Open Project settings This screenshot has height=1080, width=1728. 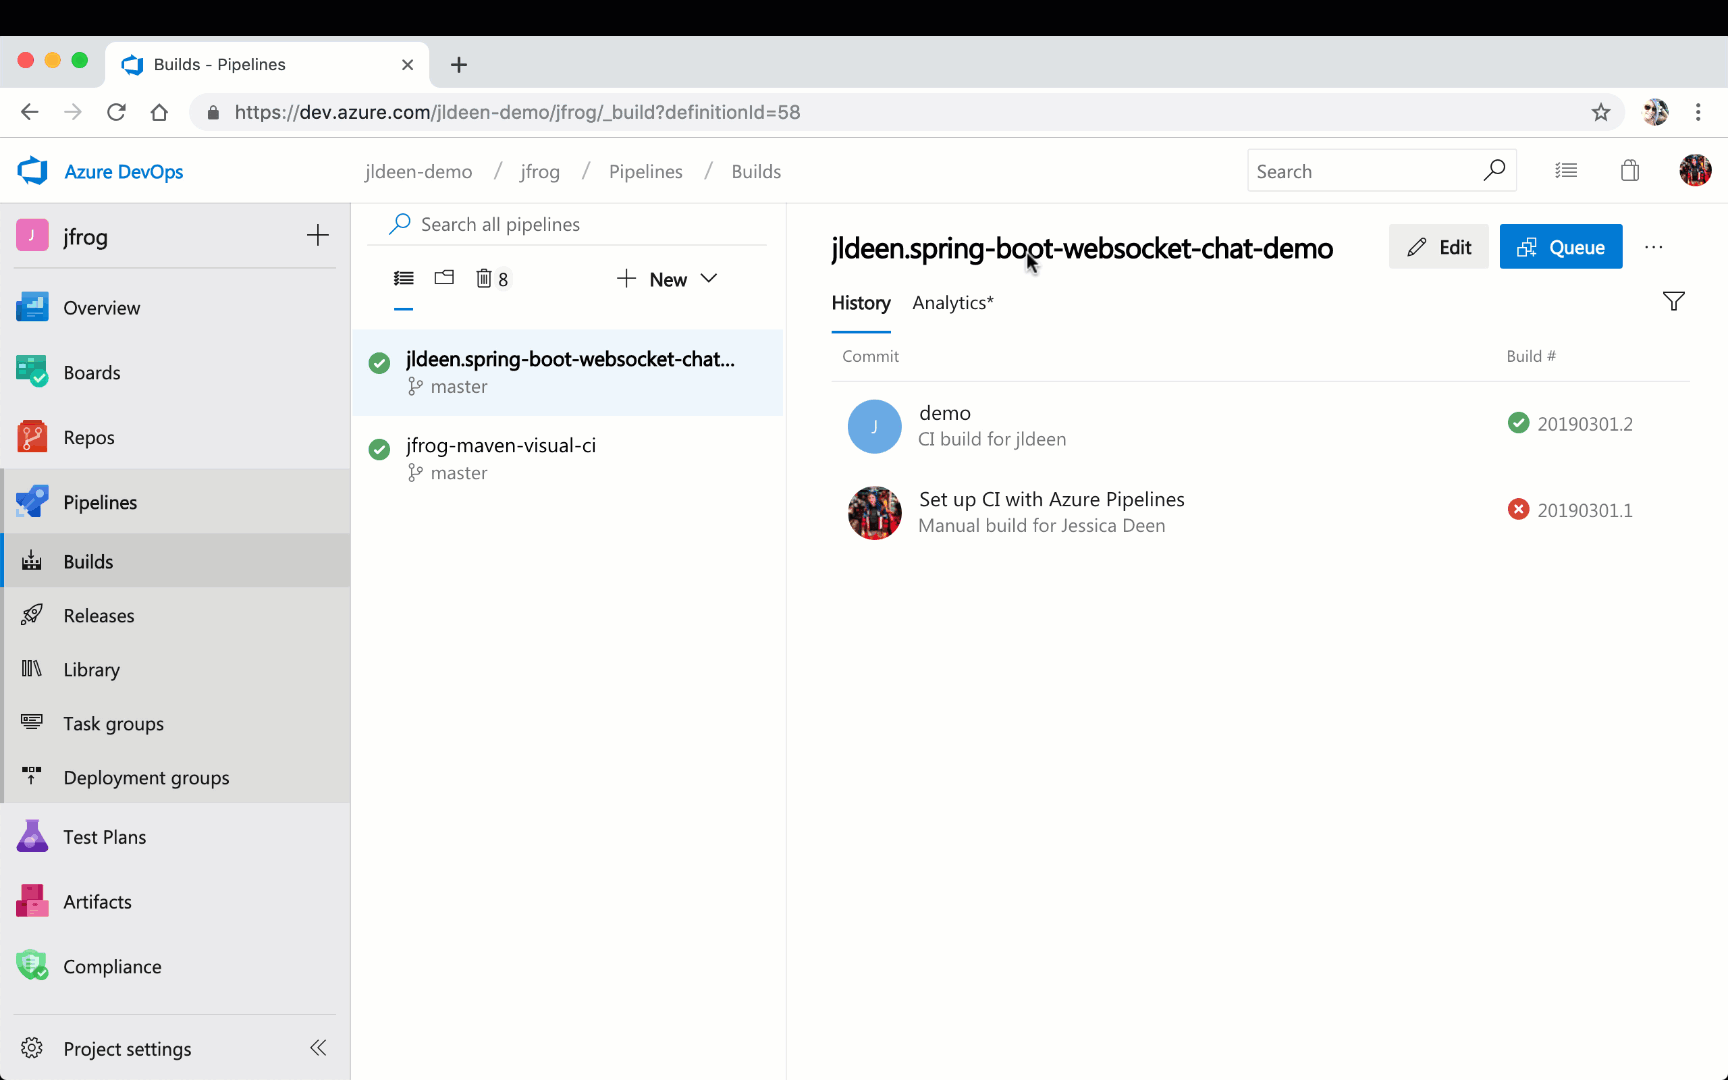coord(127,1049)
